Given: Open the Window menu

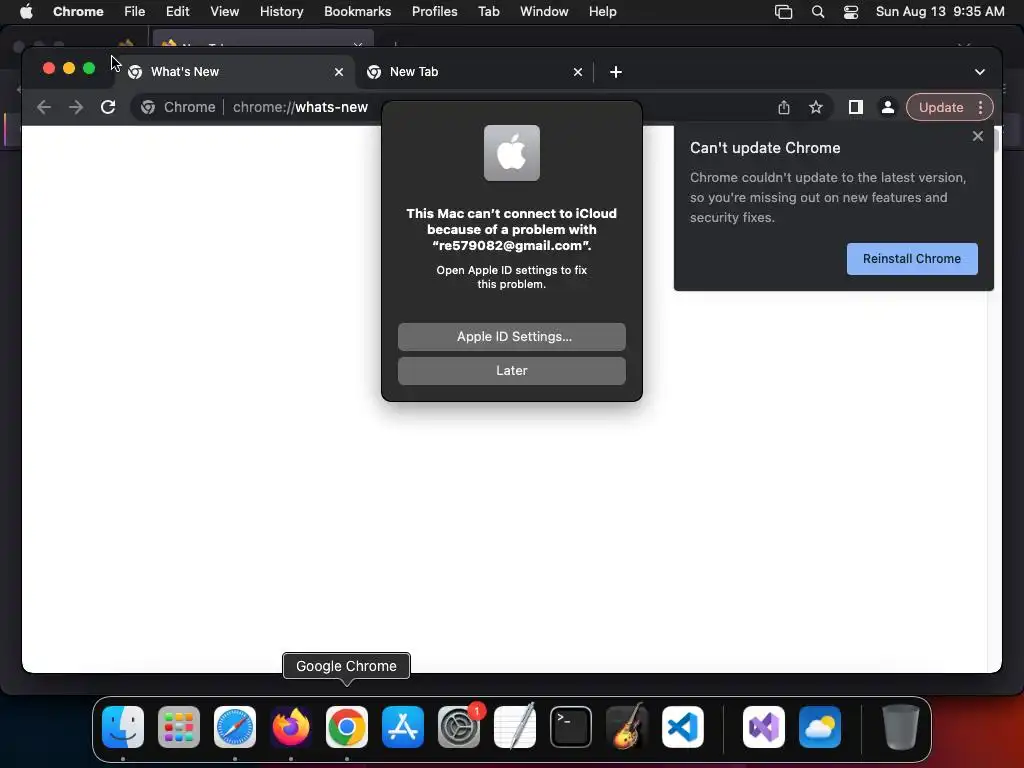Looking at the screenshot, I should click(544, 12).
